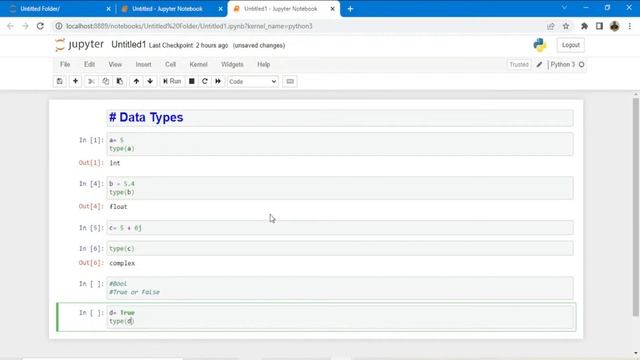Click the Trusted notebook button
The image size is (640, 360).
click(519, 64)
